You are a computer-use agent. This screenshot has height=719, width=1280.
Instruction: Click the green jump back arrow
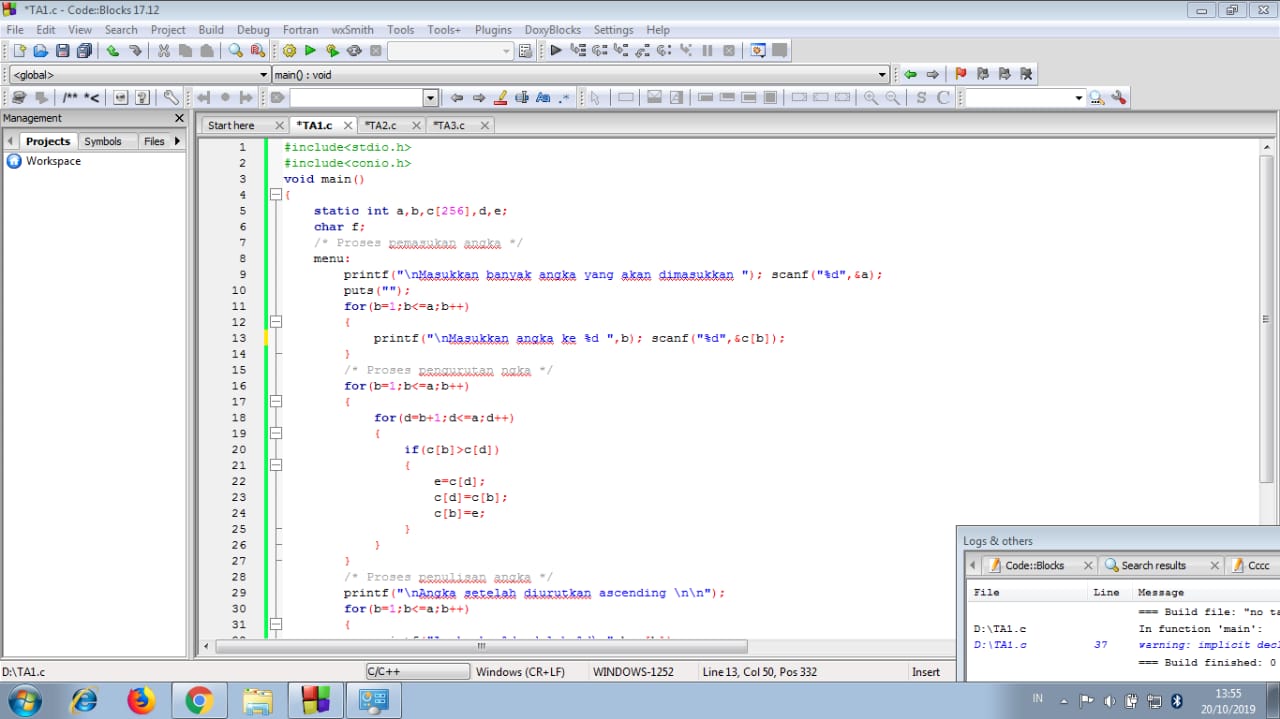pyautogui.click(x=910, y=74)
